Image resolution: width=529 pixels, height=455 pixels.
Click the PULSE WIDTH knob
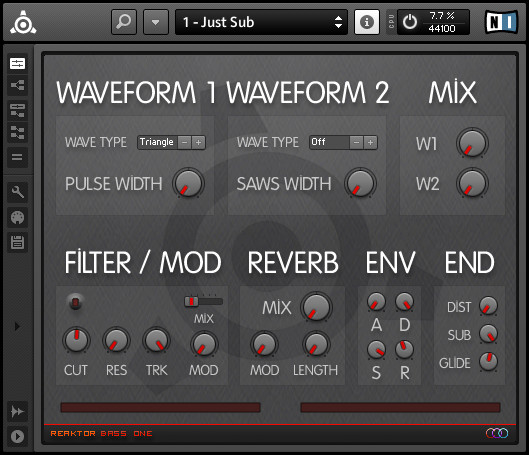point(188,184)
